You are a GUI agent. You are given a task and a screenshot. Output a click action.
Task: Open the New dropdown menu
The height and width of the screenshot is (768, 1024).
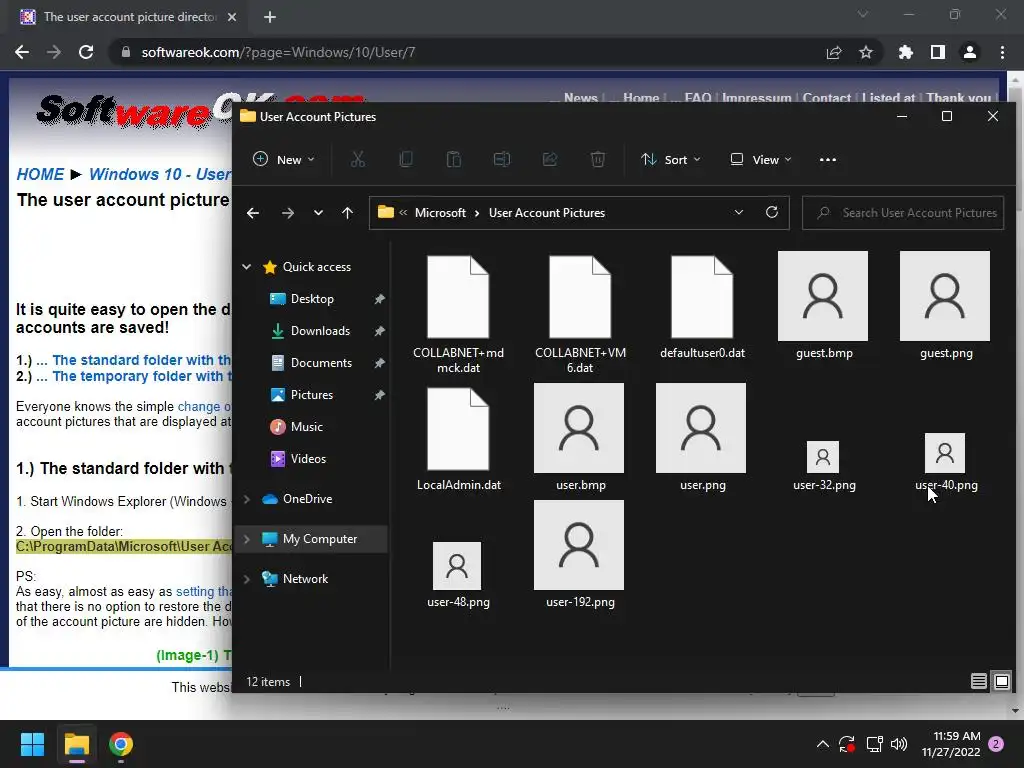click(284, 159)
